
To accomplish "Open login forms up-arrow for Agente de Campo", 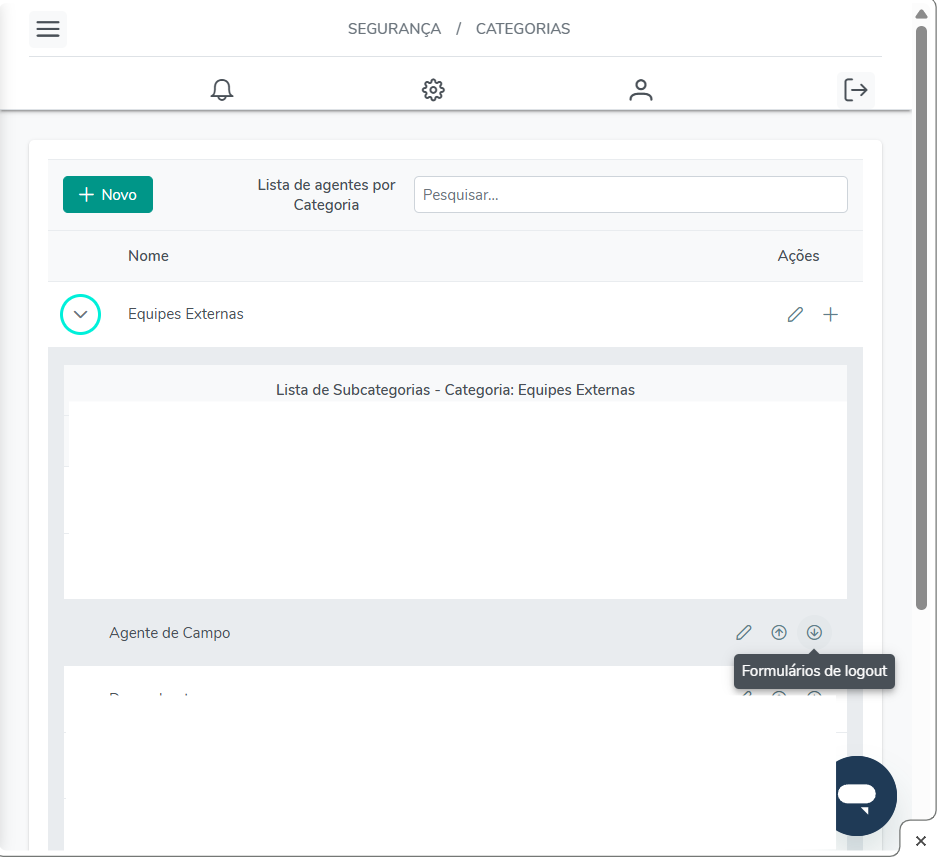I will (779, 633).
